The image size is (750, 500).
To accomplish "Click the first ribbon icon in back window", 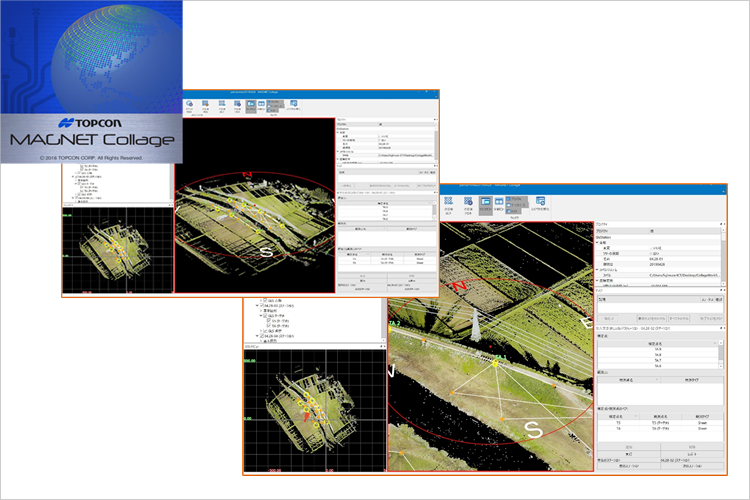I will coord(190,103).
